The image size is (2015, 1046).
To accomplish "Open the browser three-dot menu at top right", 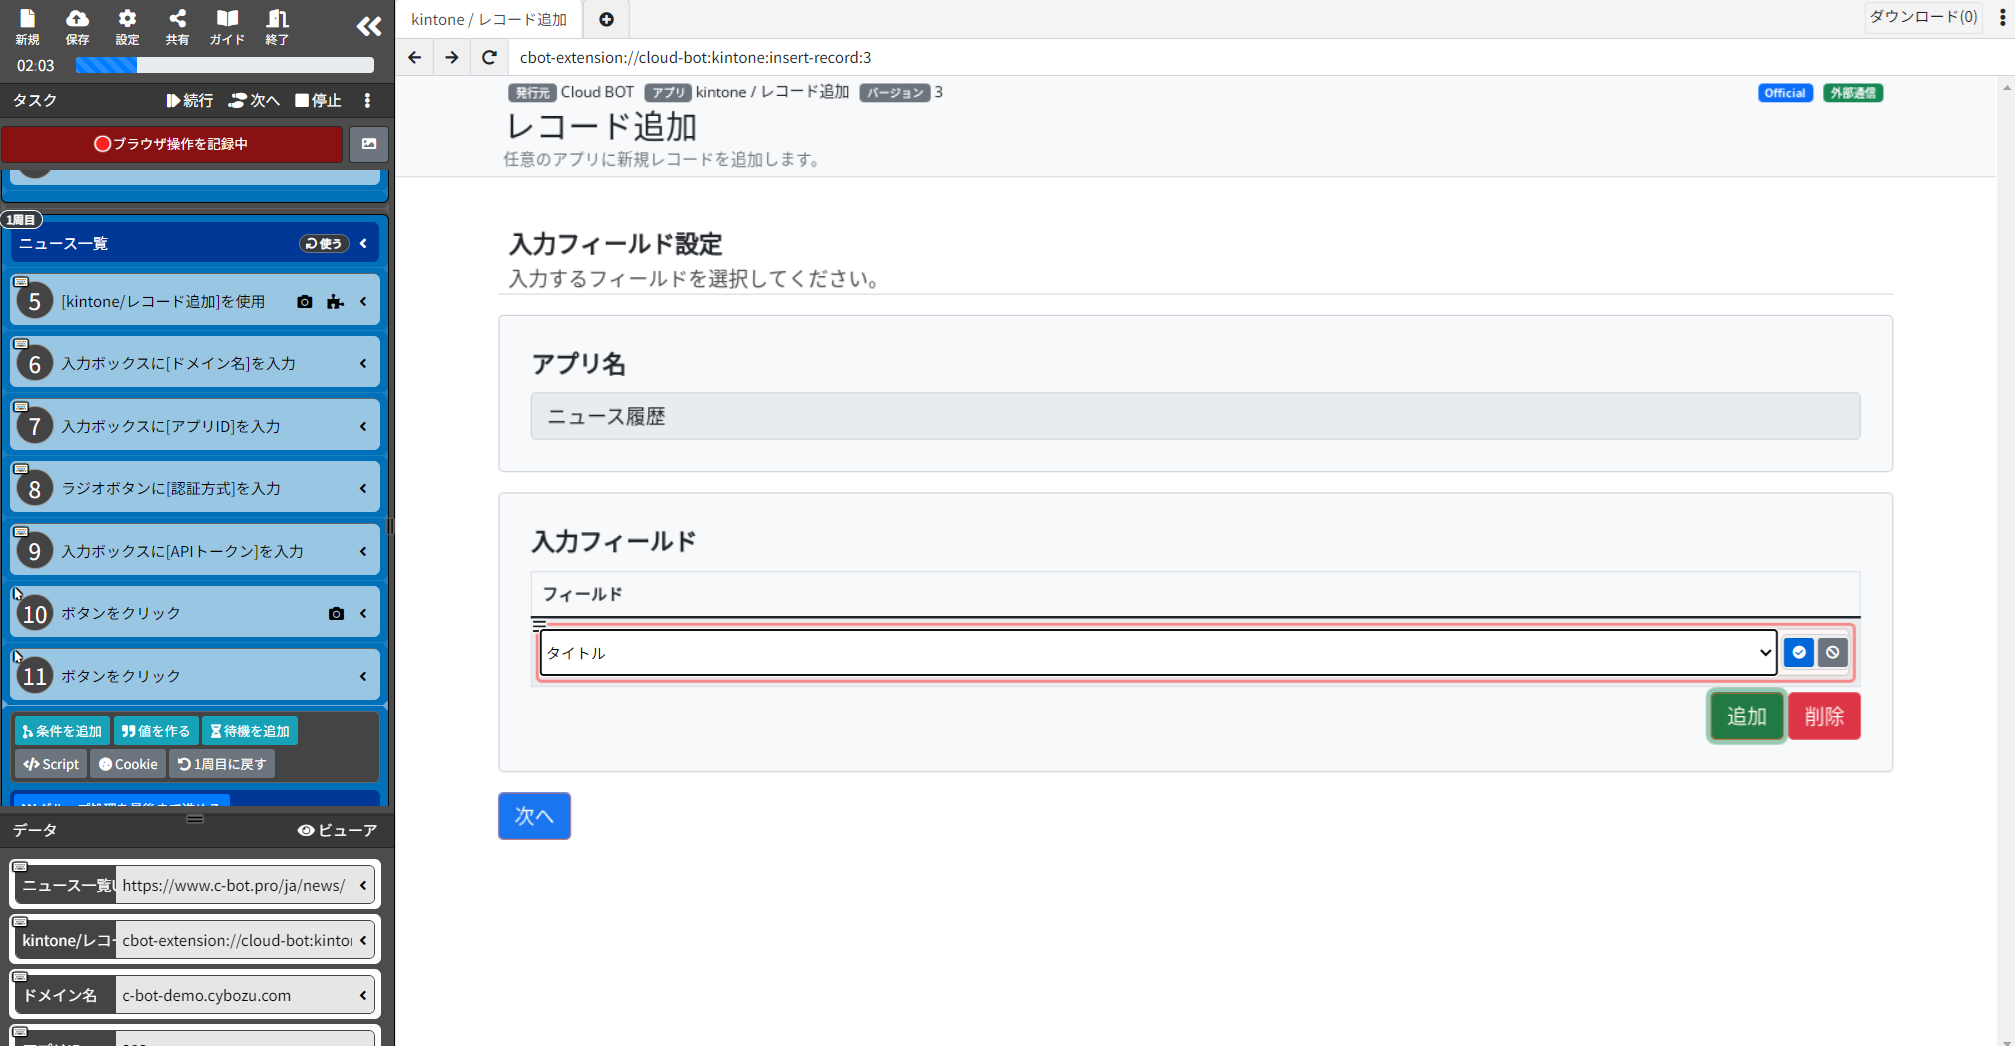I will pyautogui.click(x=2002, y=18).
